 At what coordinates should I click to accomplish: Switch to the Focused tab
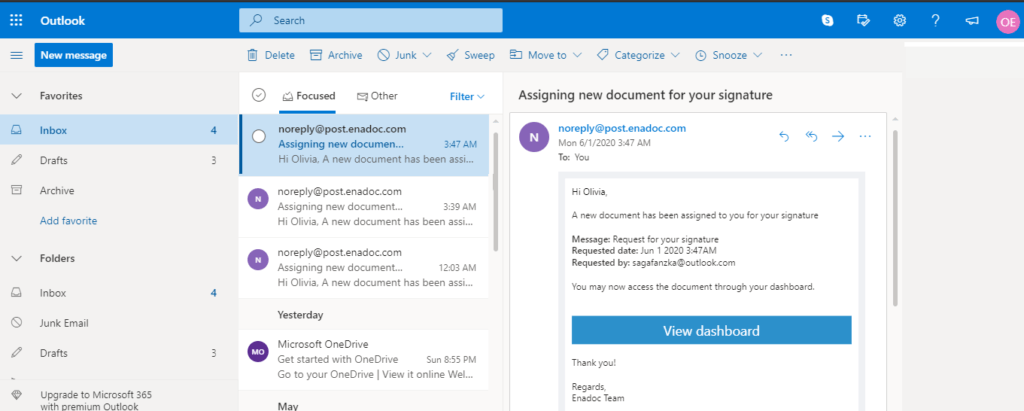[x=308, y=96]
